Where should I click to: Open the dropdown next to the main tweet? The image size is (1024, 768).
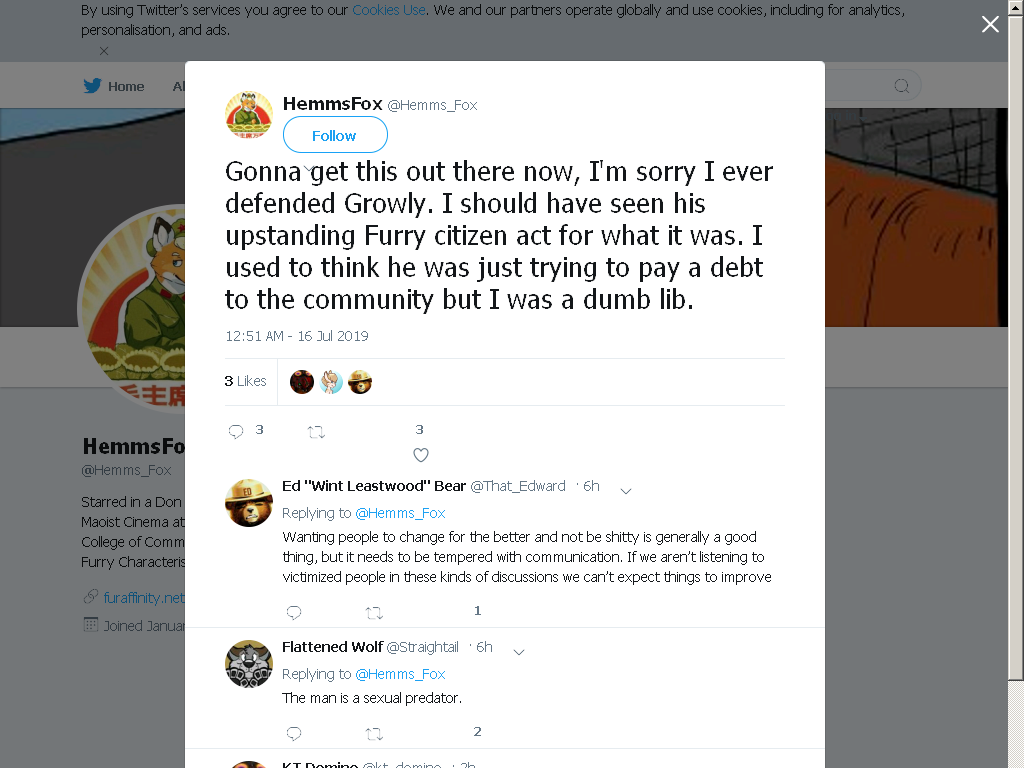[x=308, y=170]
